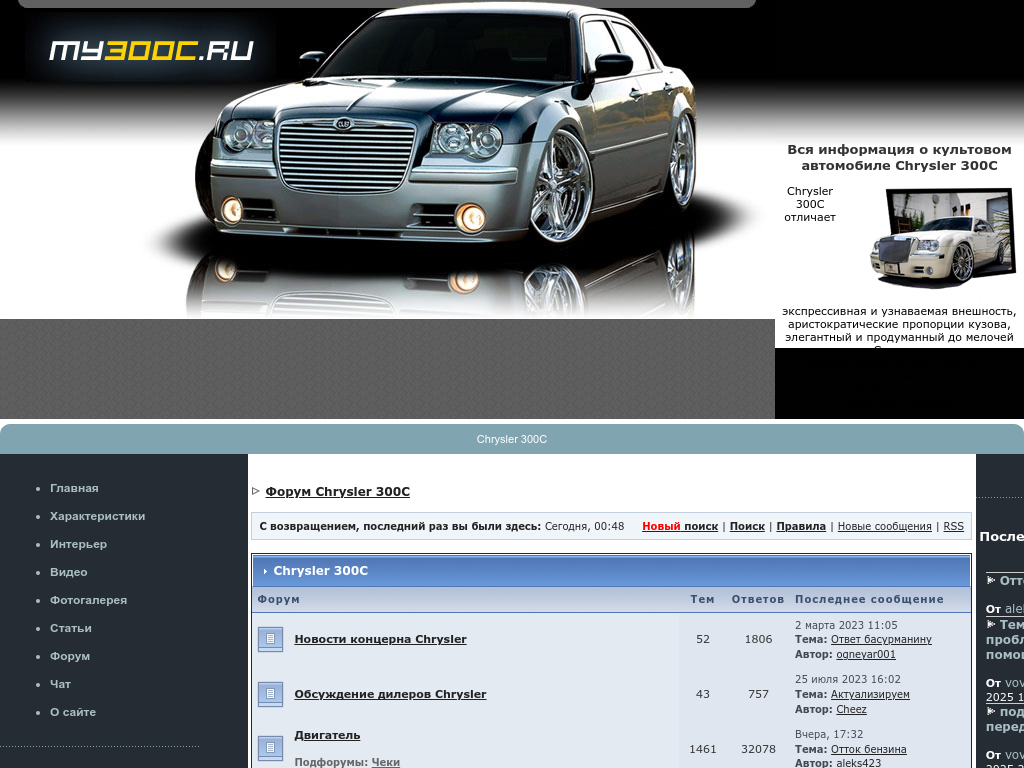Open topic Ответ басурманину
The width and height of the screenshot is (1024, 768).
pyautogui.click(x=881, y=639)
